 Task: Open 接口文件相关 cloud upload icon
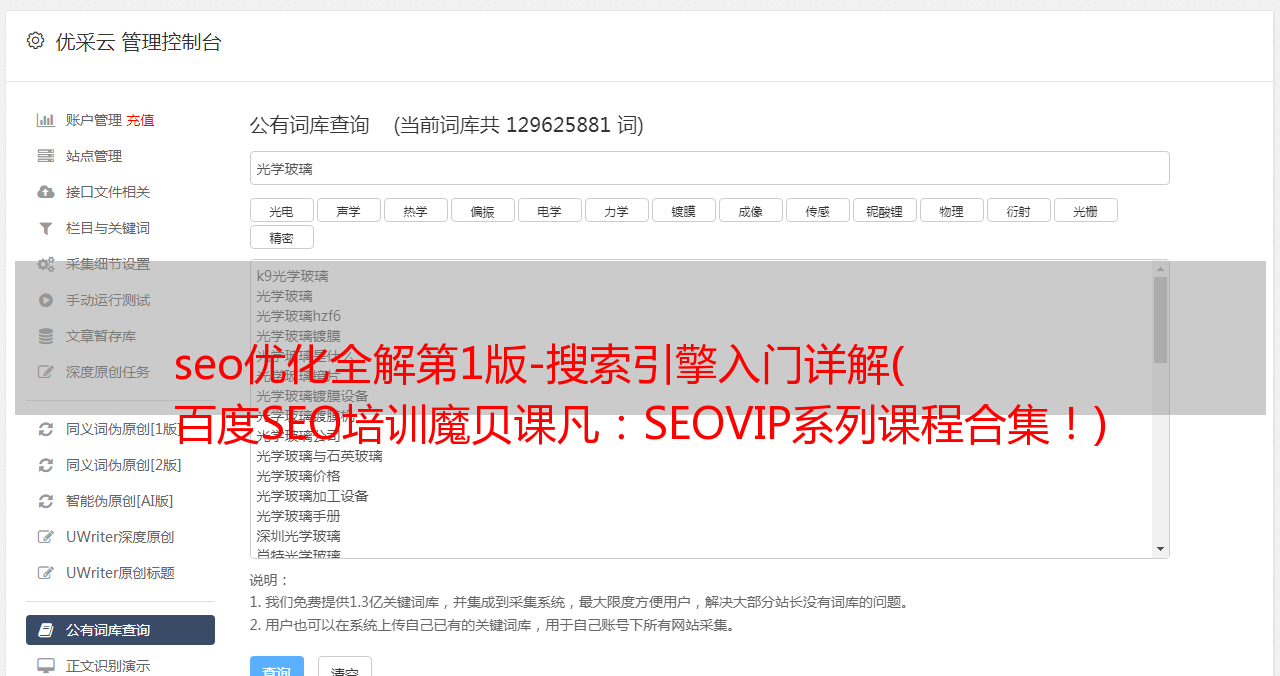point(45,192)
